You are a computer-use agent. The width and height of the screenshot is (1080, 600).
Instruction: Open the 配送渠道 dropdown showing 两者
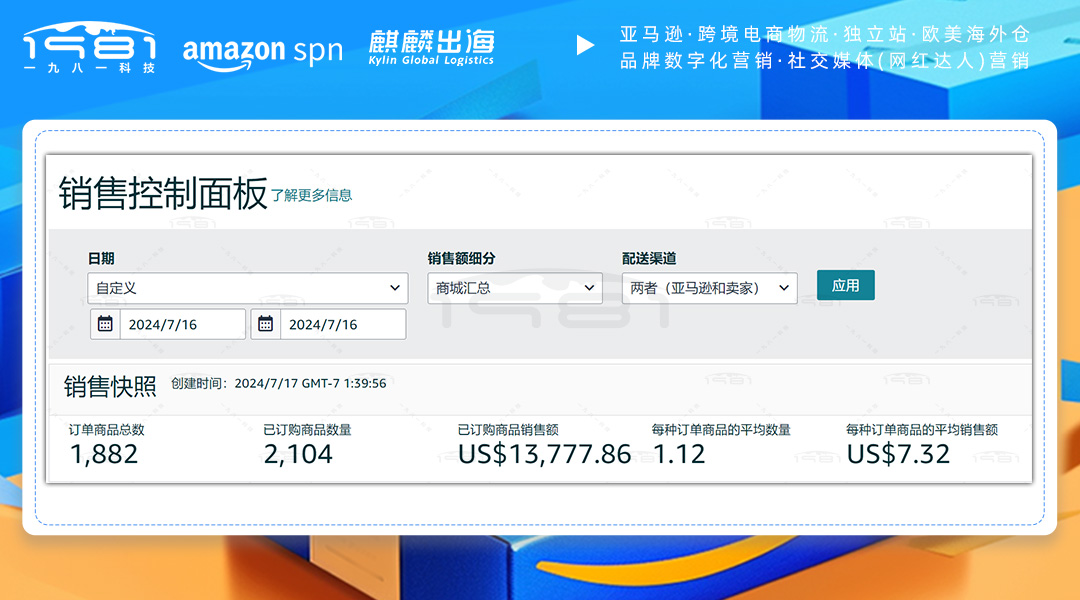point(709,288)
